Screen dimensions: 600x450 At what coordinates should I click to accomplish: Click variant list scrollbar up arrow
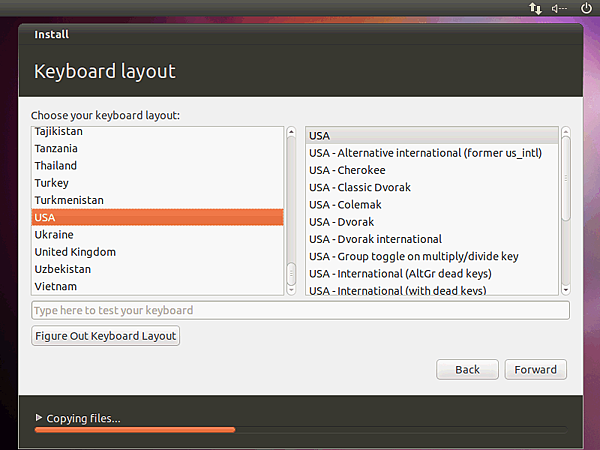click(566, 132)
